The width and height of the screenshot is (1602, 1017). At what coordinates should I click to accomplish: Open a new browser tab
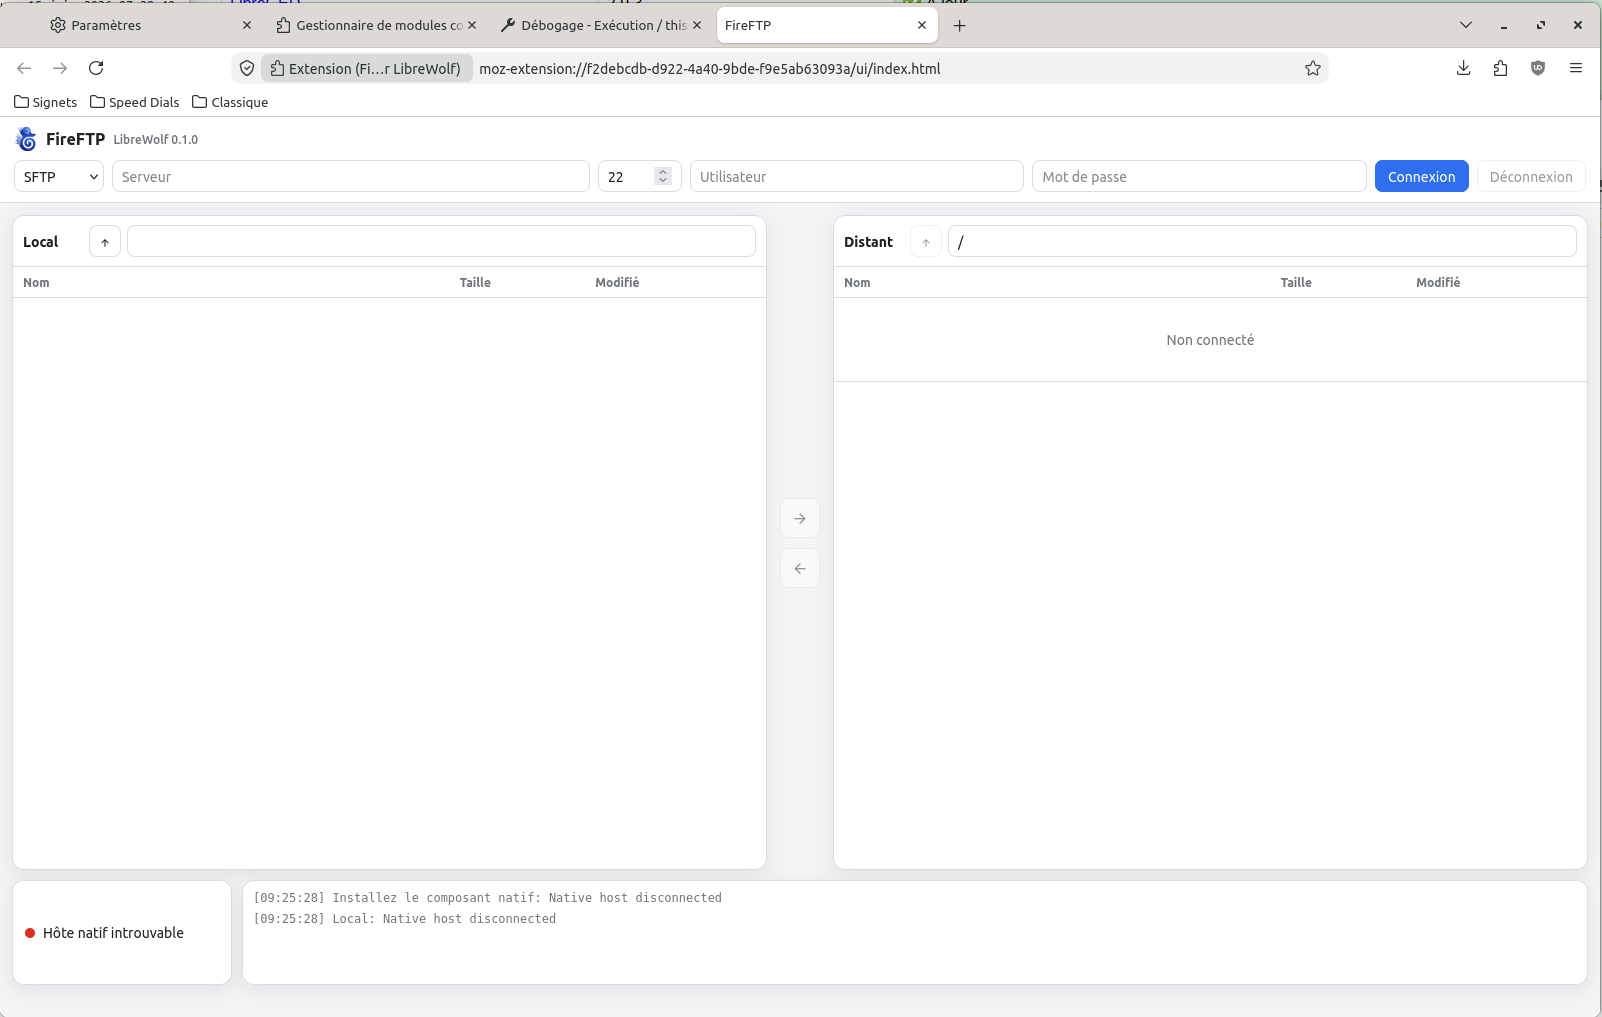[x=960, y=25]
